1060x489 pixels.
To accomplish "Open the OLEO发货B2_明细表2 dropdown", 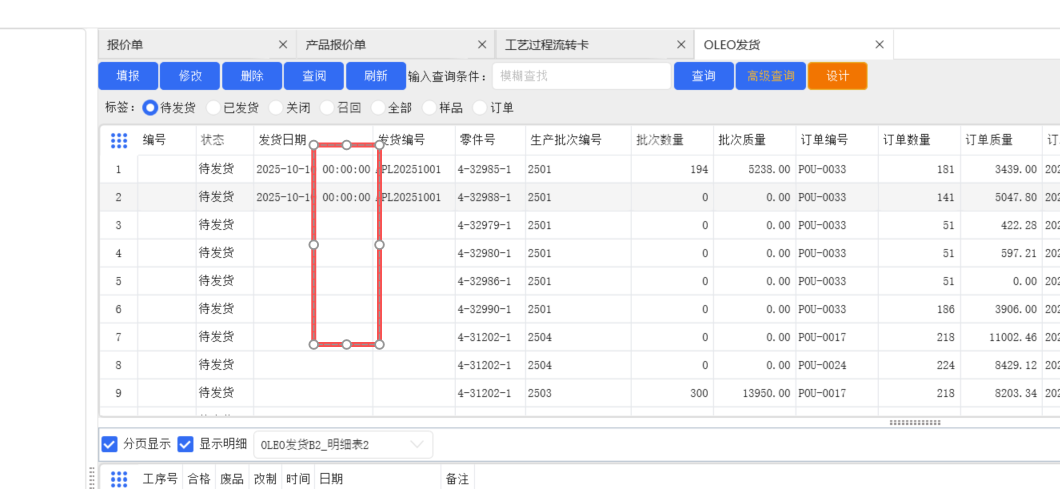I will (x=342, y=444).
